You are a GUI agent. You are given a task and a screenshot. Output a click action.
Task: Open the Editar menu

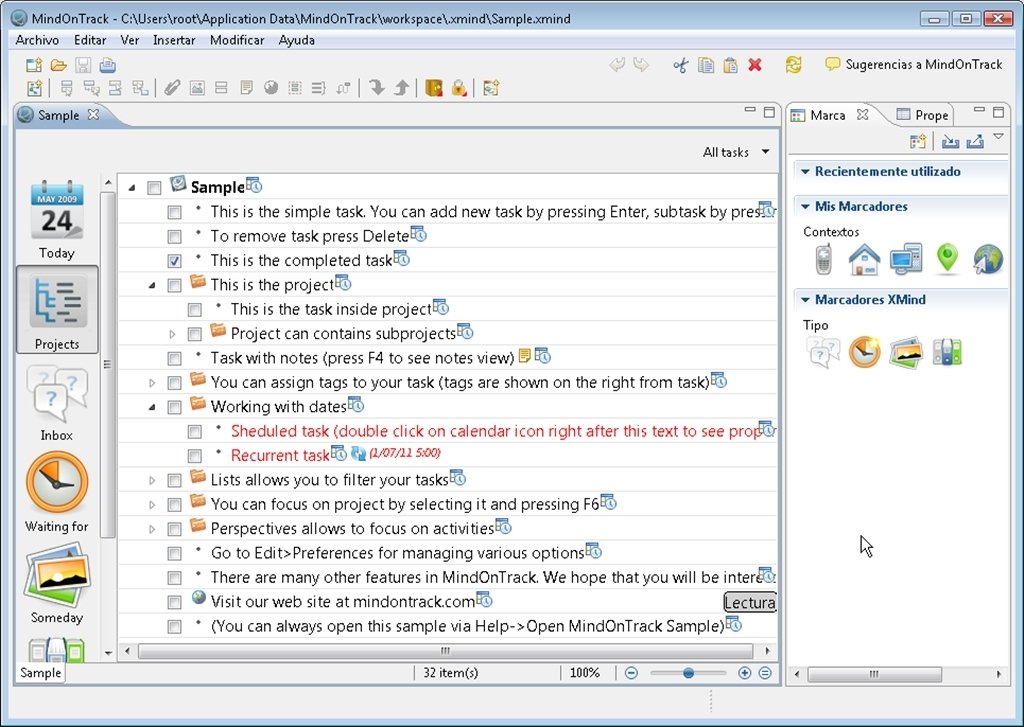90,40
